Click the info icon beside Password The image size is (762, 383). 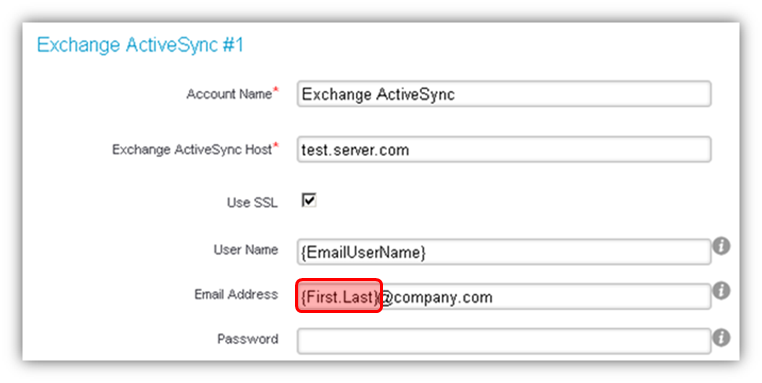pyautogui.click(x=721, y=337)
